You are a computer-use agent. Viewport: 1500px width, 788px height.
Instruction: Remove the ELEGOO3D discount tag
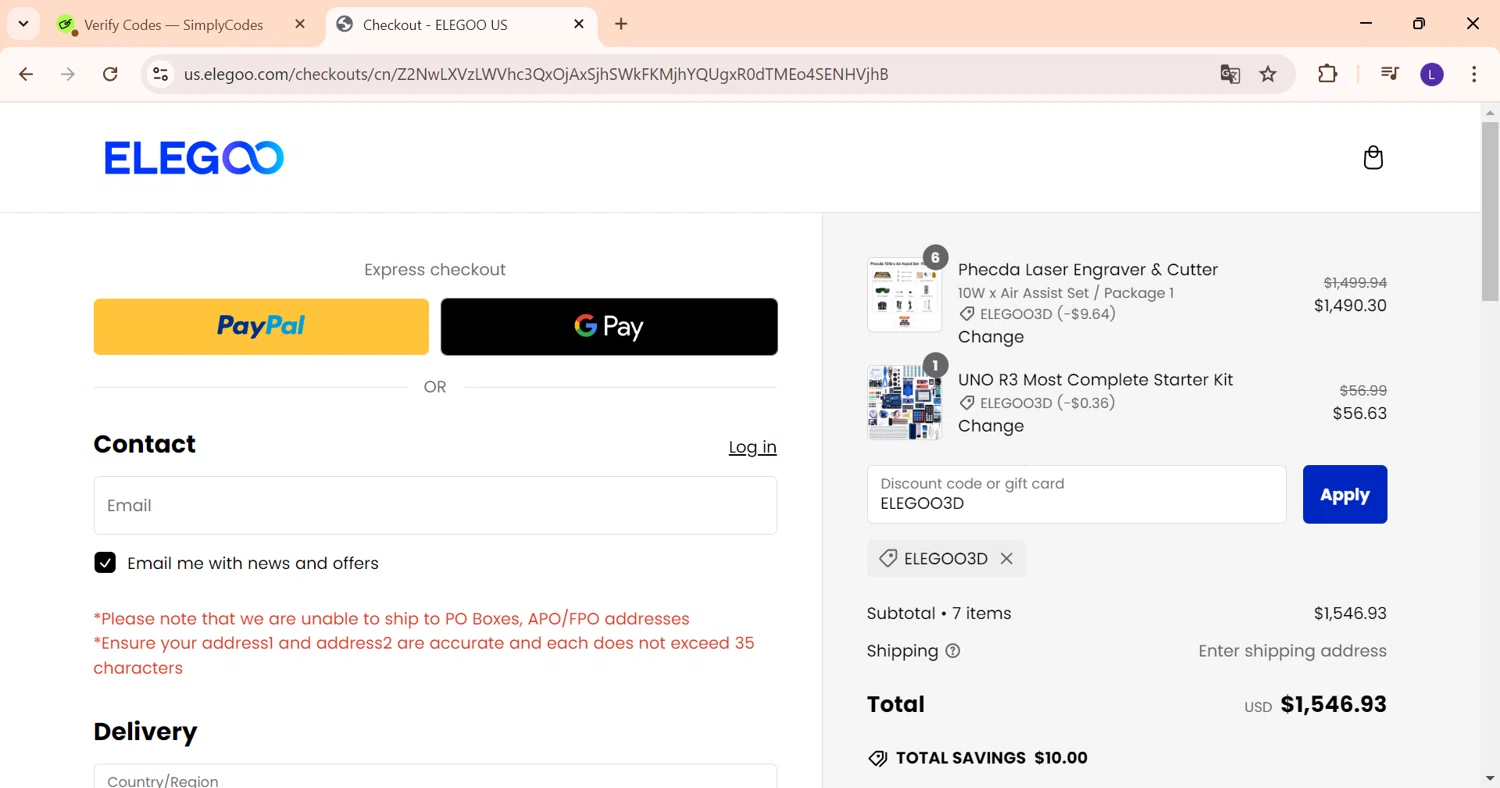click(1007, 559)
